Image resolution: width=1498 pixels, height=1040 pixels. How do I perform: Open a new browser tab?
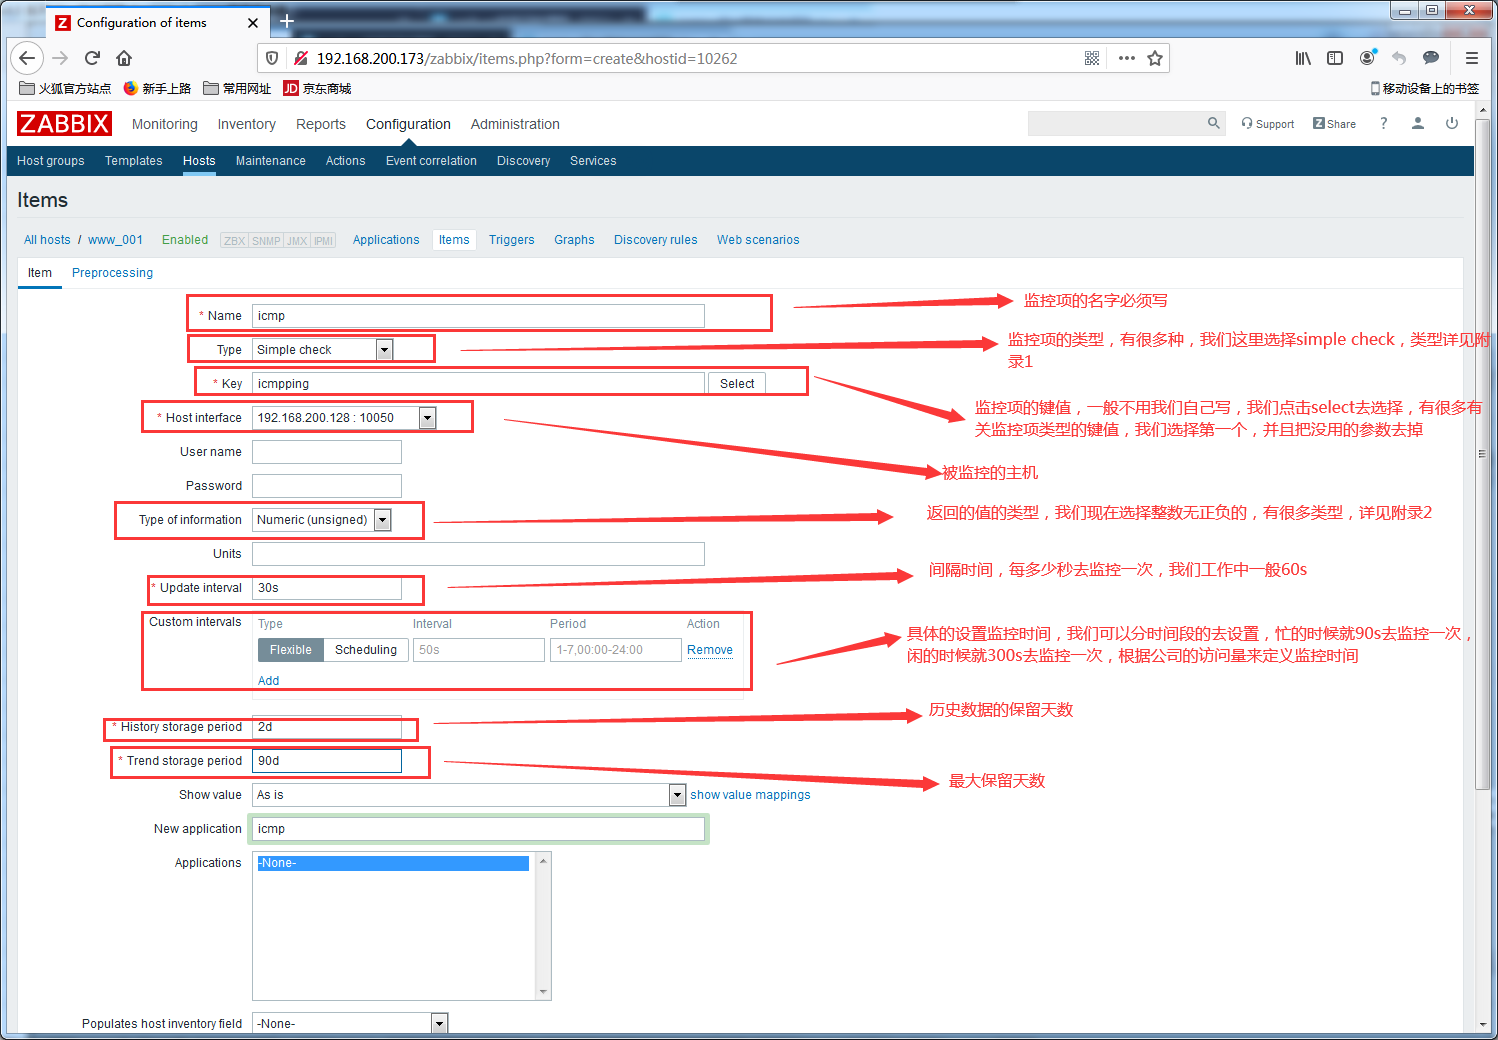287,21
